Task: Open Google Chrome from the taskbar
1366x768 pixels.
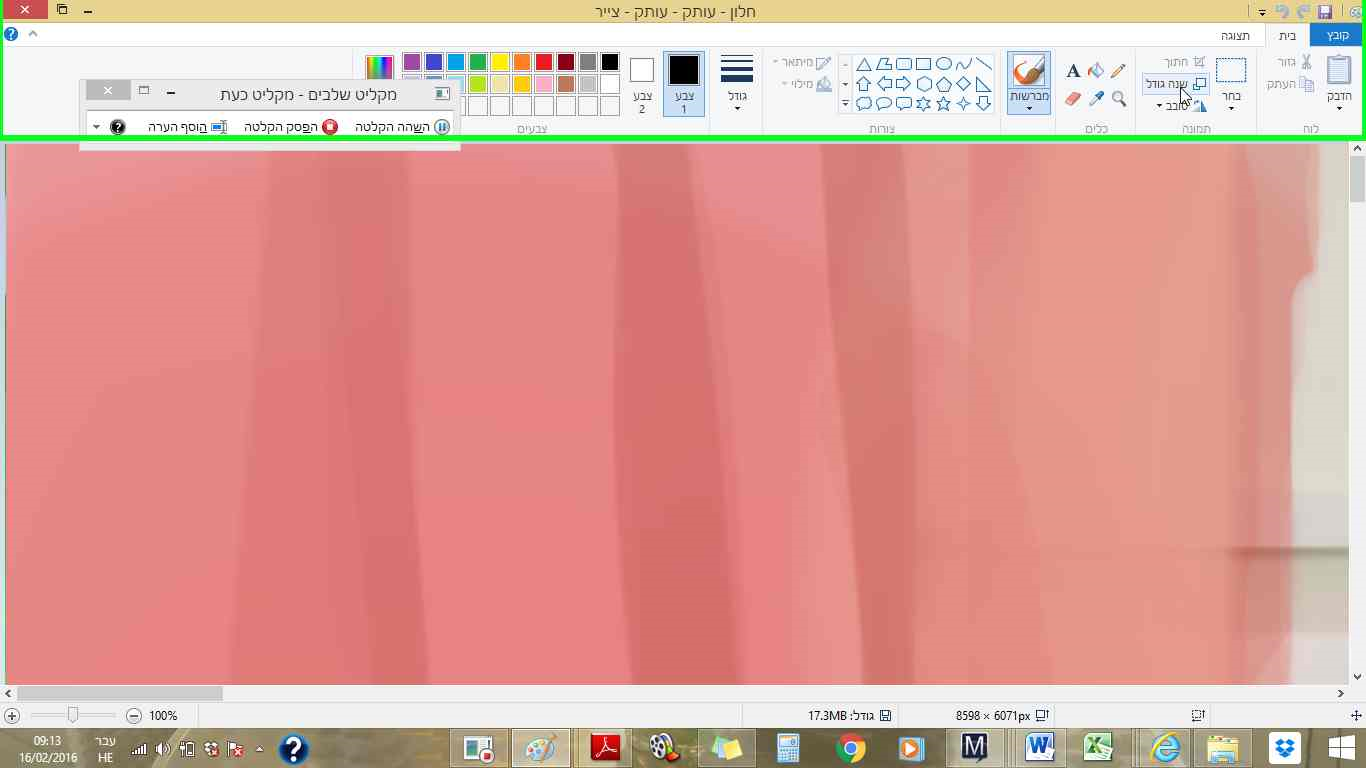Action: [851, 748]
